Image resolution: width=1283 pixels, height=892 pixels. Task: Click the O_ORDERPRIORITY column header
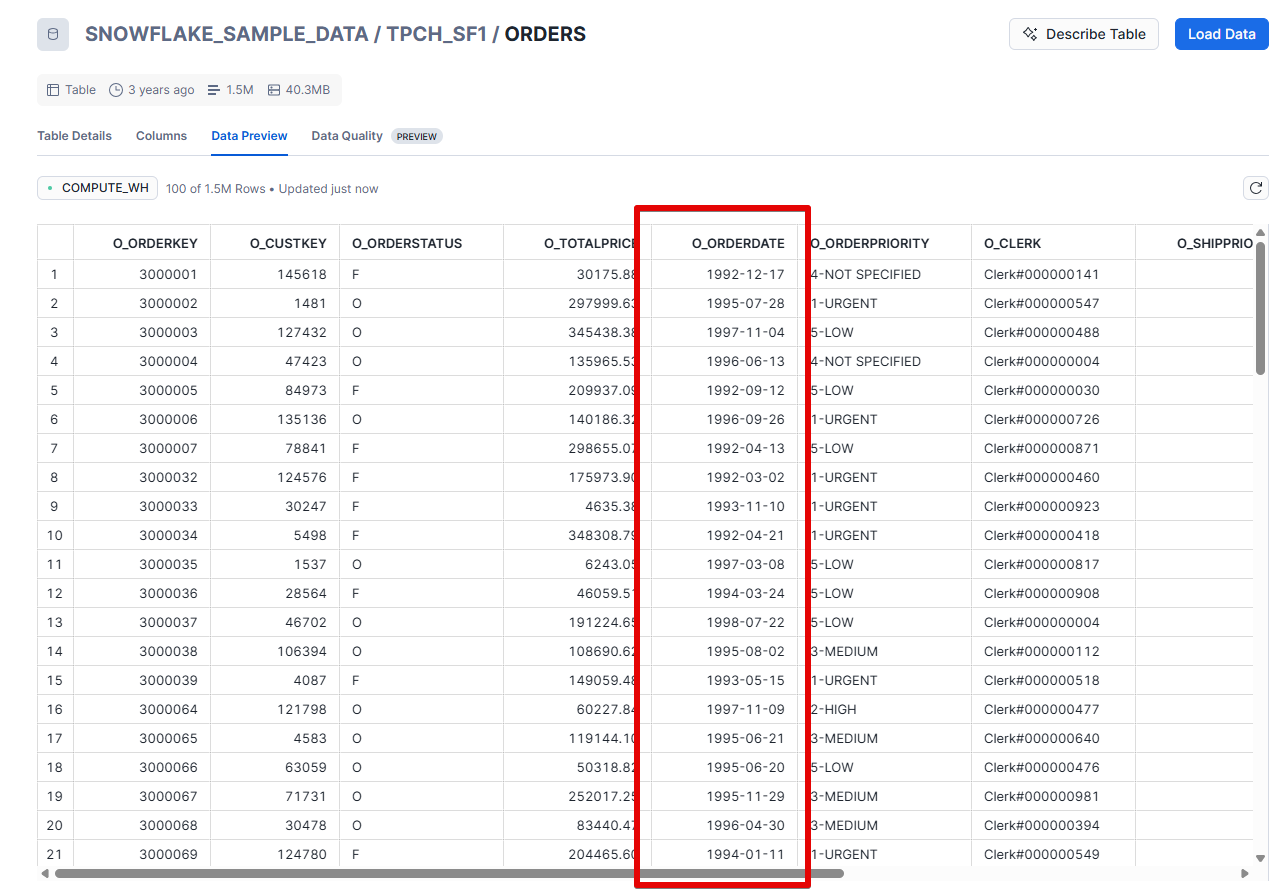[x=884, y=243]
